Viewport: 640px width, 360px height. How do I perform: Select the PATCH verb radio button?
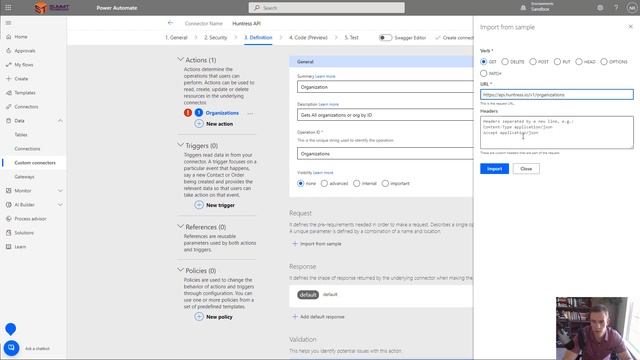484,73
